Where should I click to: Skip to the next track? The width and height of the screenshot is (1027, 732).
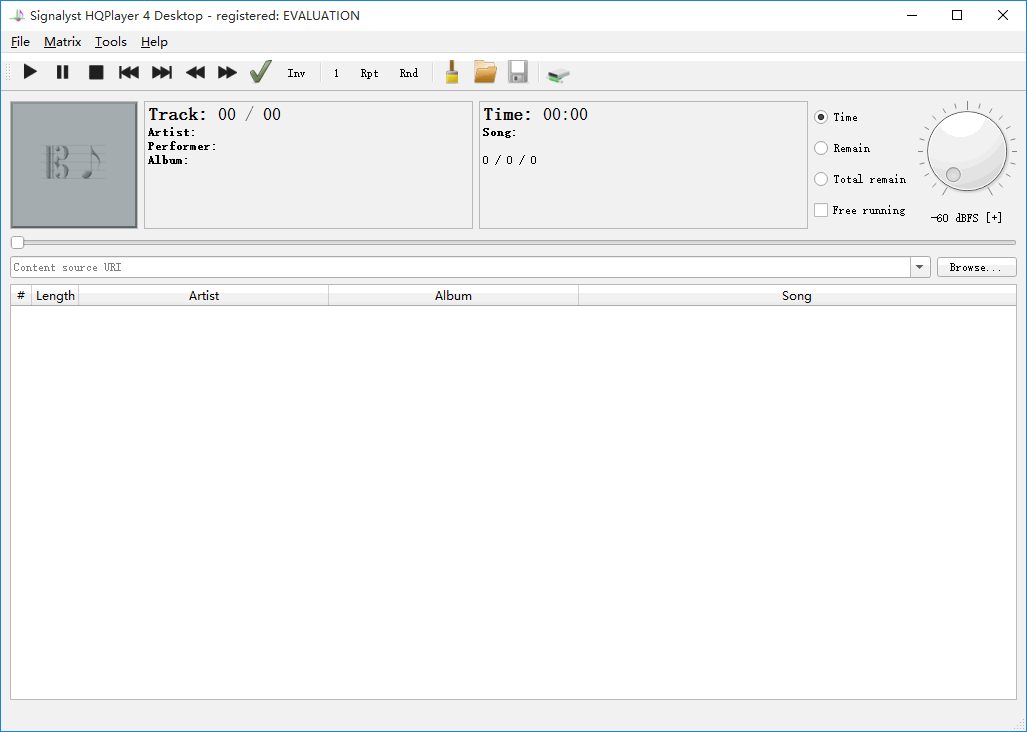tap(161, 71)
